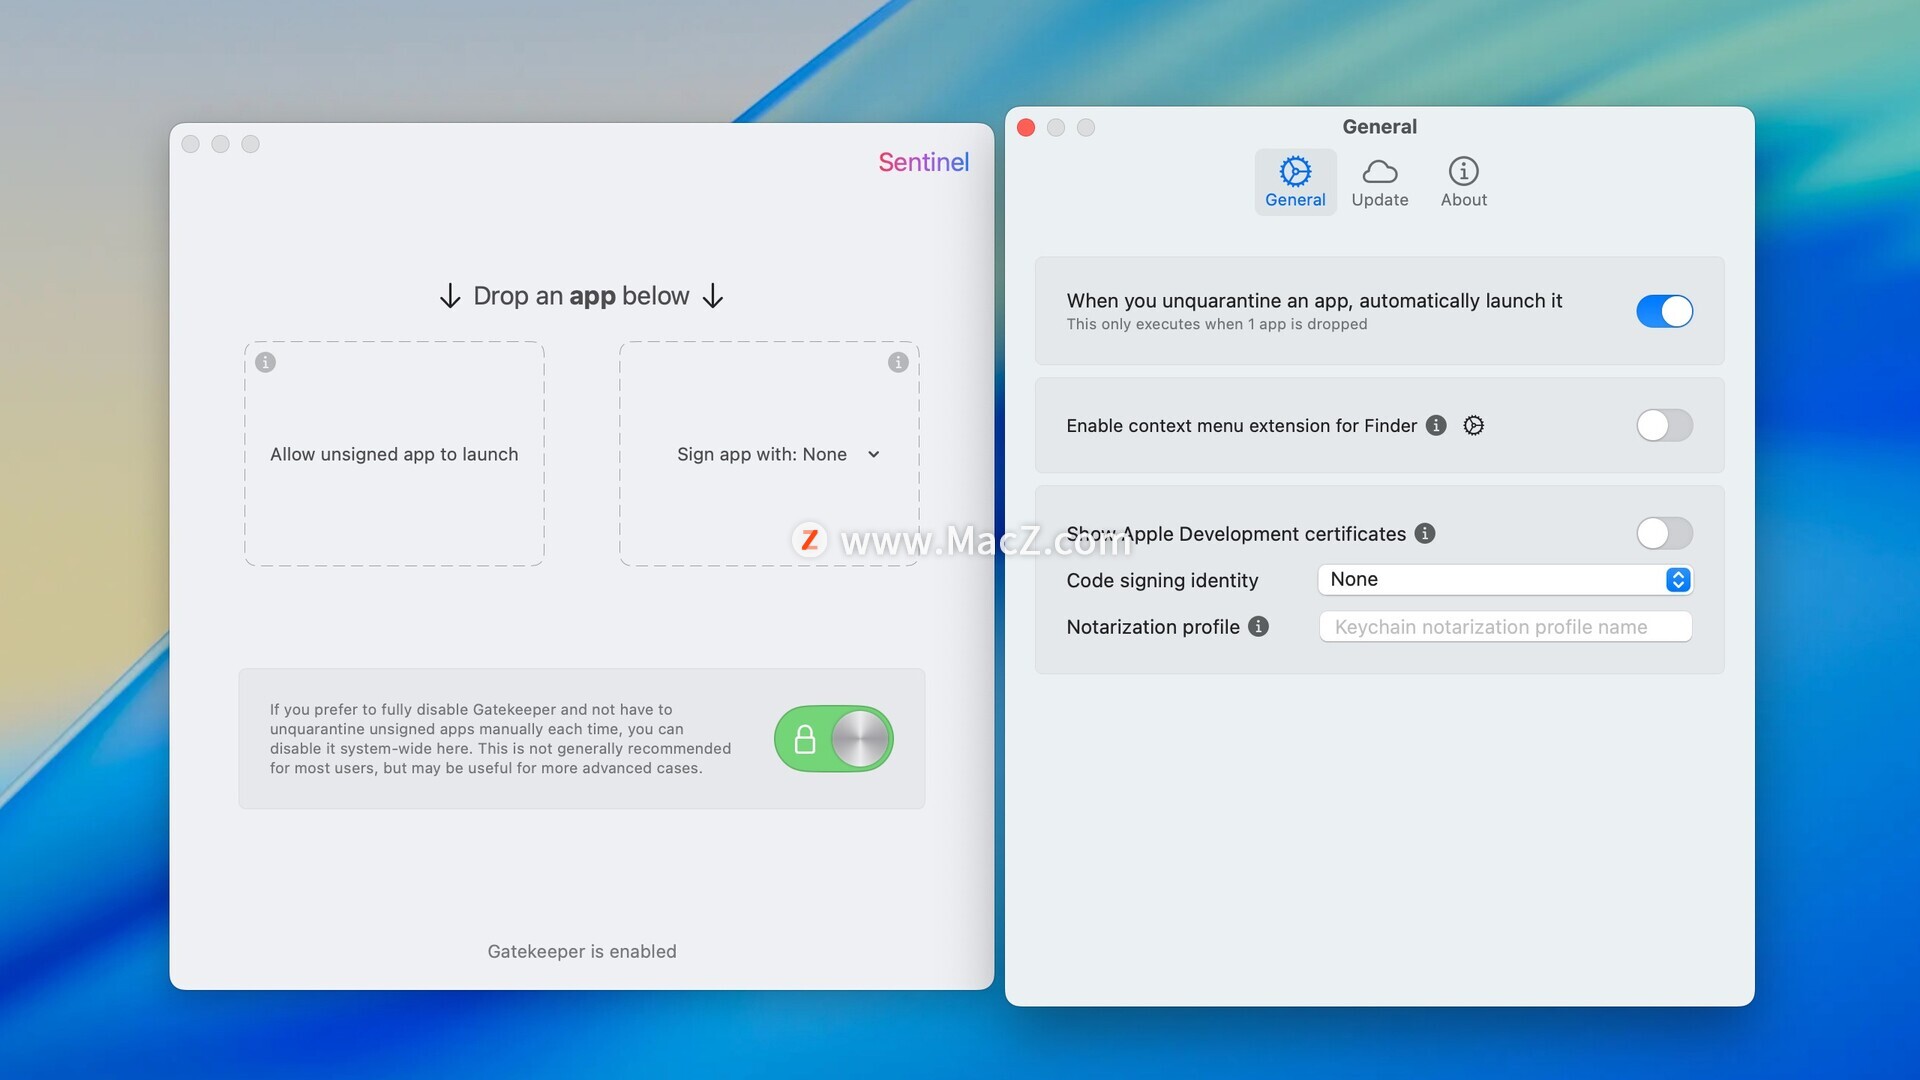Click the Code signing identity label
Screen dimensions: 1920x1080
(x=1162, y=580)
